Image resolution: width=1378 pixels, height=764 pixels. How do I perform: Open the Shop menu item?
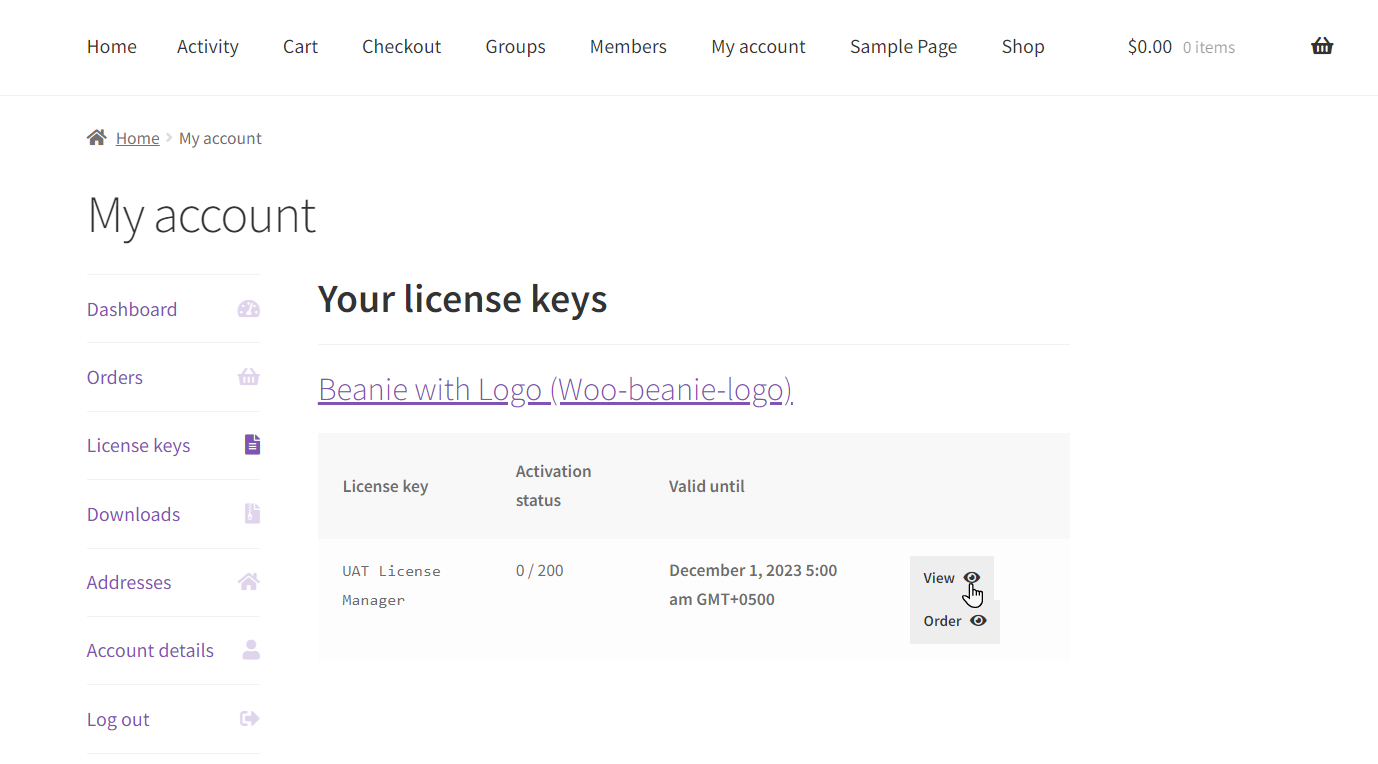(x=1022, y=47)
